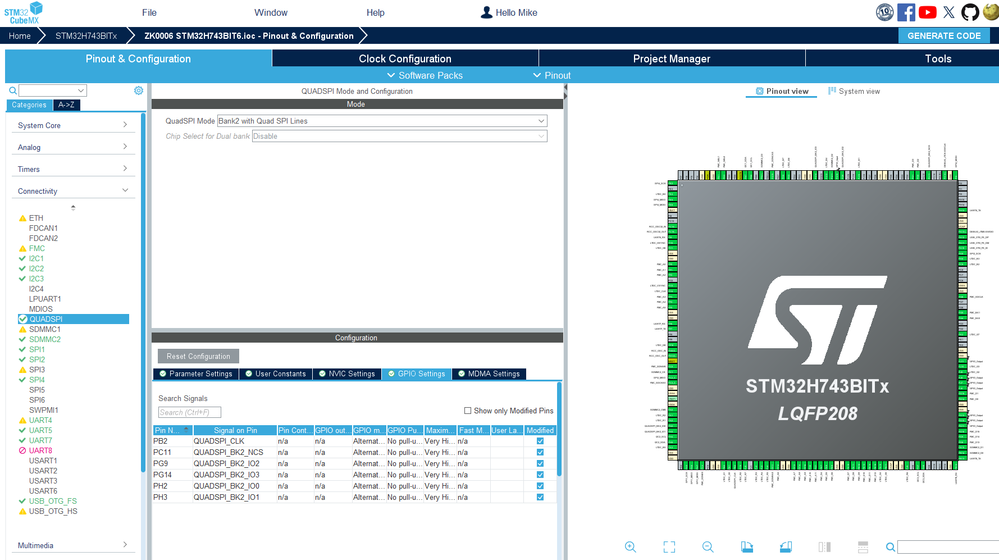Select SDMMC2 peripheral in list

45,340
